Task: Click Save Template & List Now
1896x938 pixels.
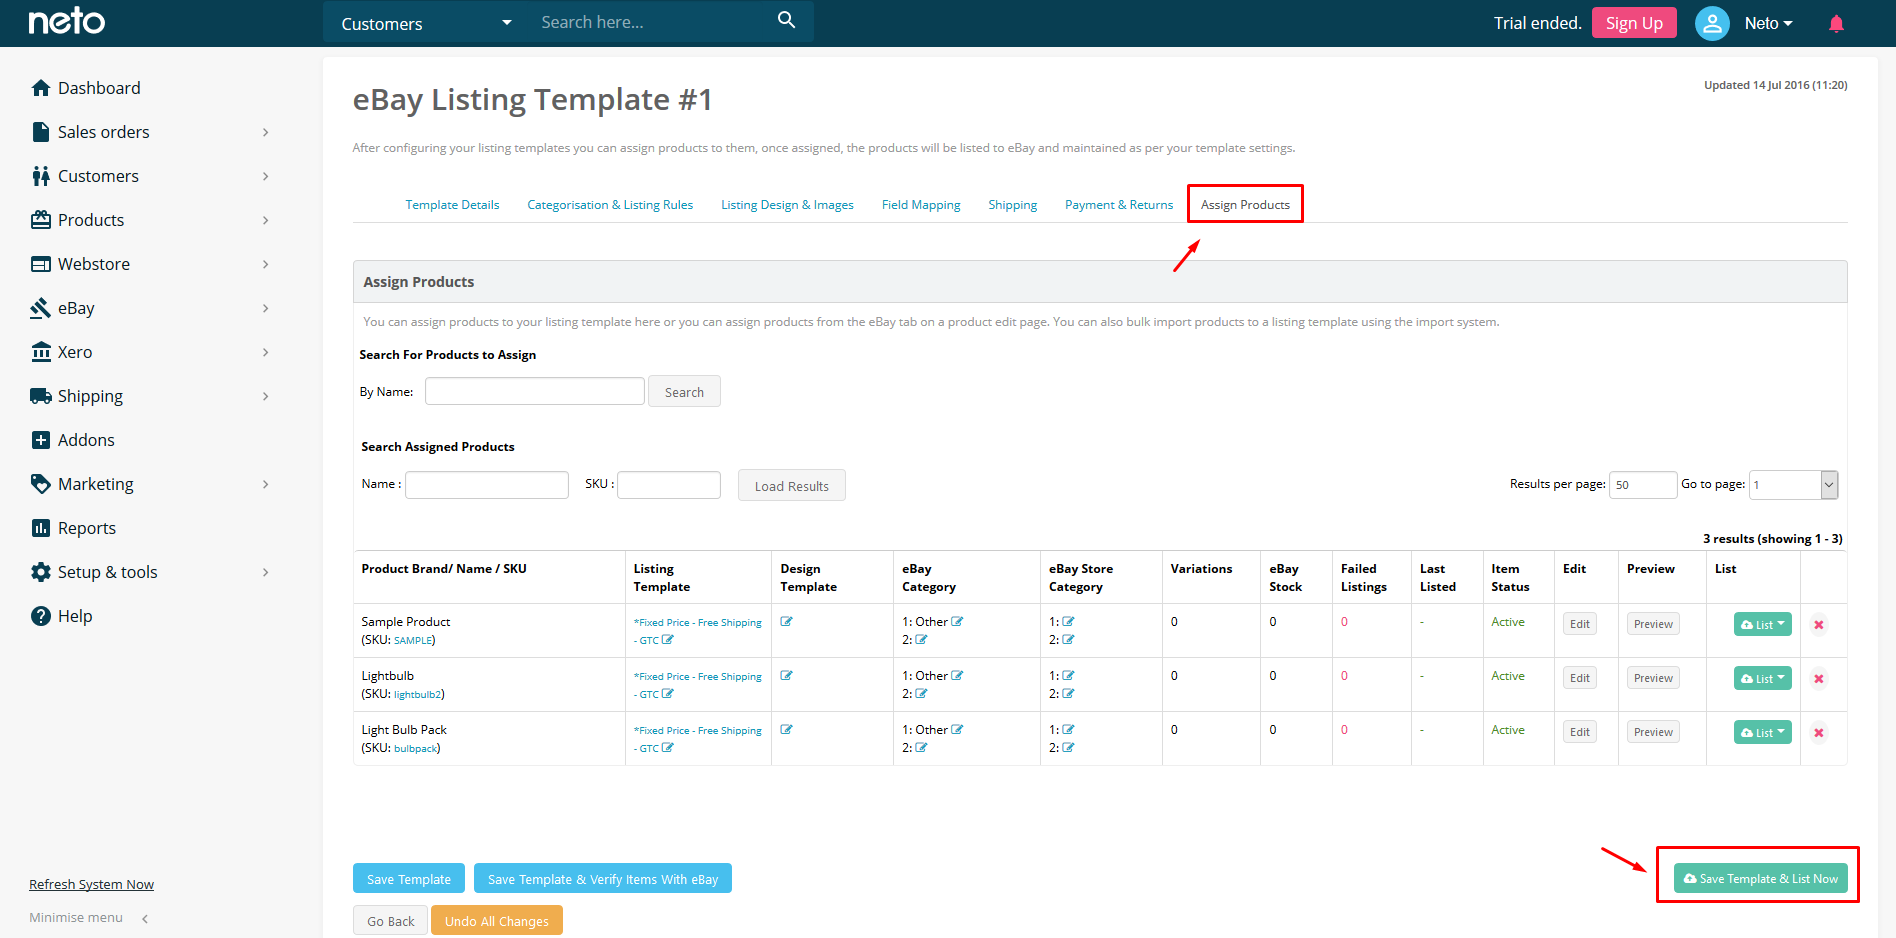Action: point(1760,879)
